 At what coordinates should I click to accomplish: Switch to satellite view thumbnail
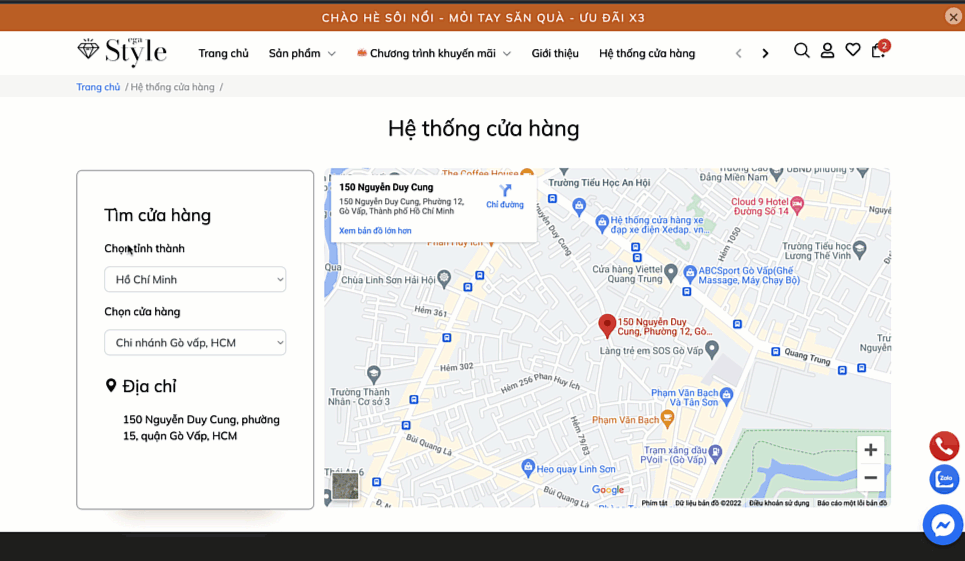(345, 487)
